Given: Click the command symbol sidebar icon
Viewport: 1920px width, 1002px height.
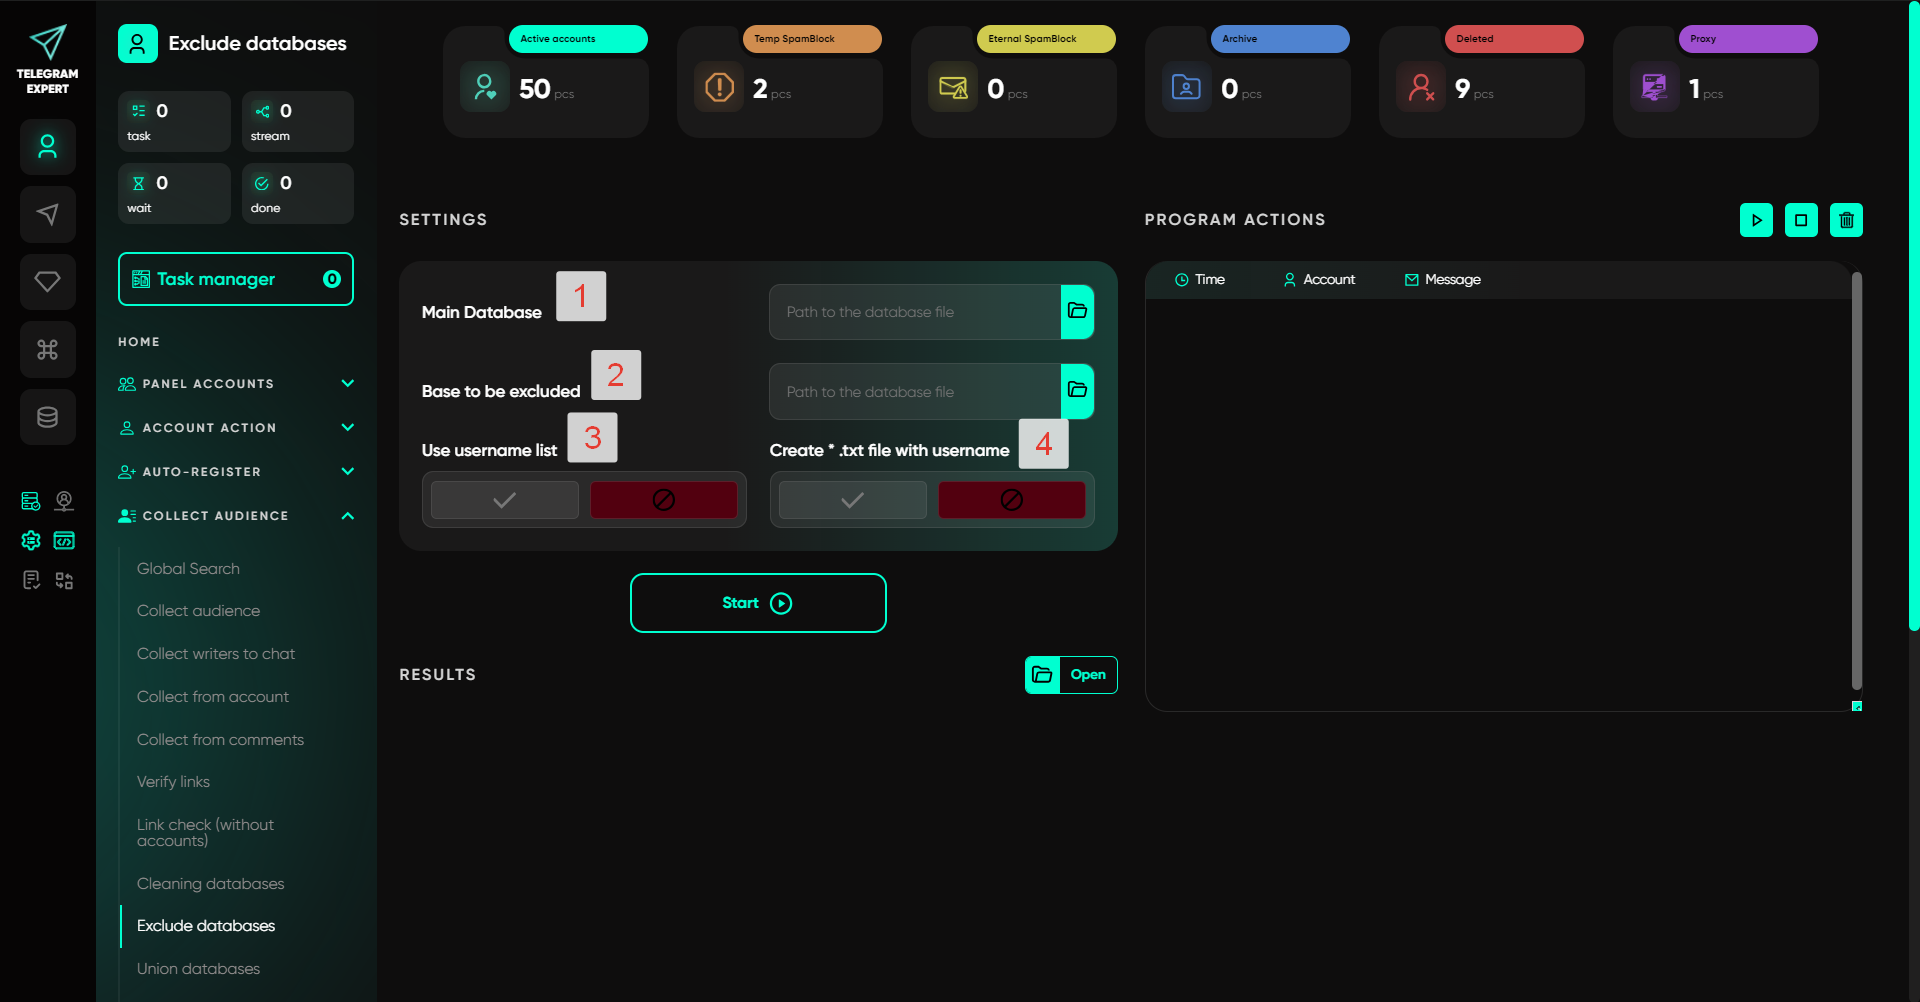Looking at the screenshot, I should (x=47, y=349).
